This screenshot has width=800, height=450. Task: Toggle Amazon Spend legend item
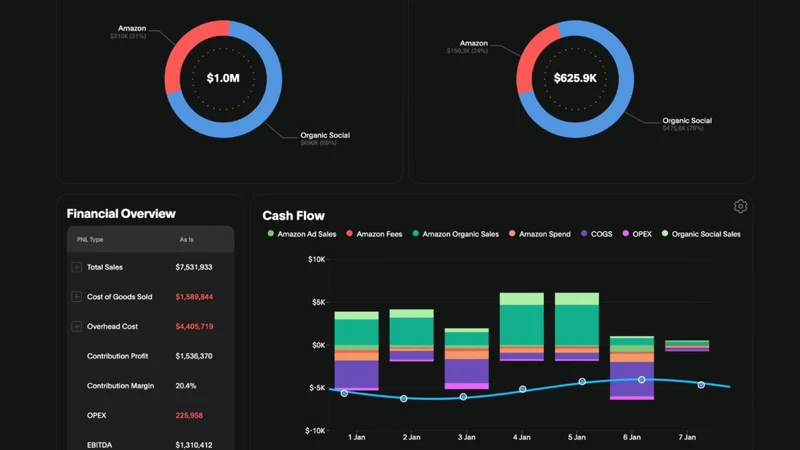[539, 234]
